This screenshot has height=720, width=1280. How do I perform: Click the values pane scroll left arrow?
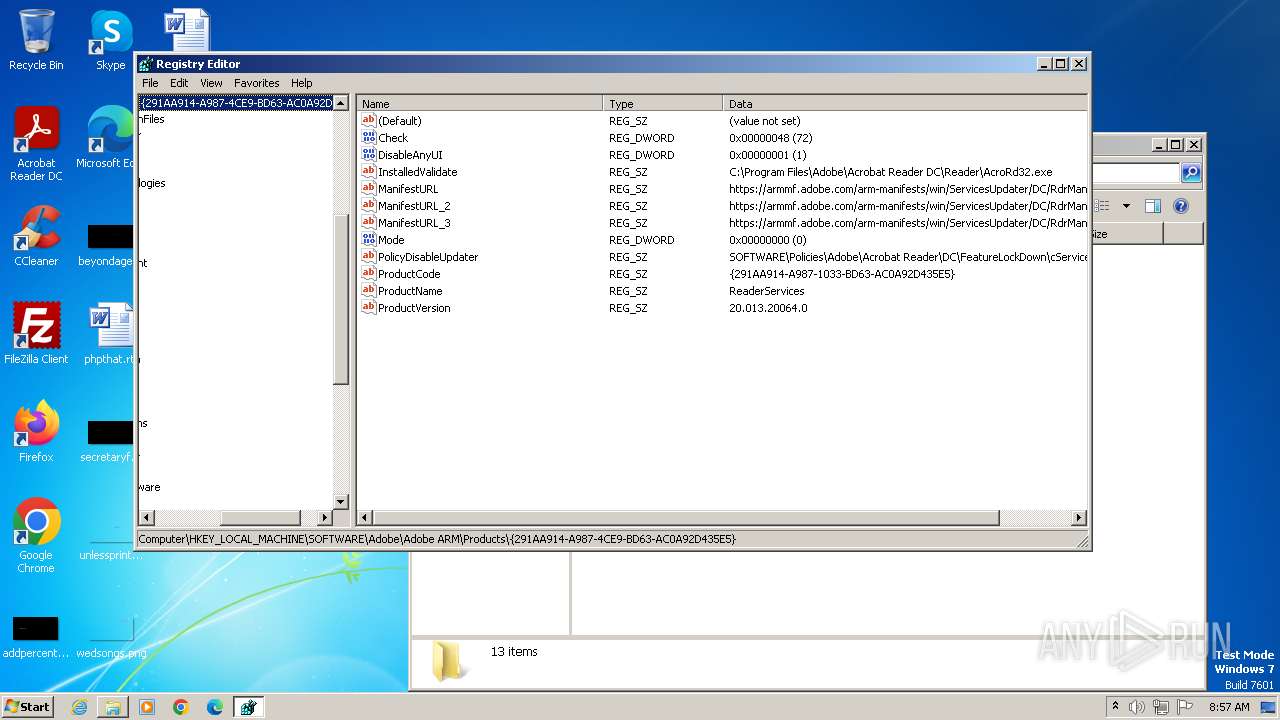(365, 517)
